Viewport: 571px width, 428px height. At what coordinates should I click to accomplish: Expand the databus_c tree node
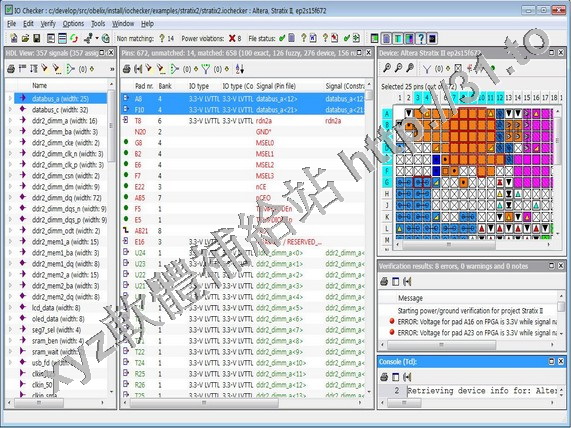tap(10, 109)
